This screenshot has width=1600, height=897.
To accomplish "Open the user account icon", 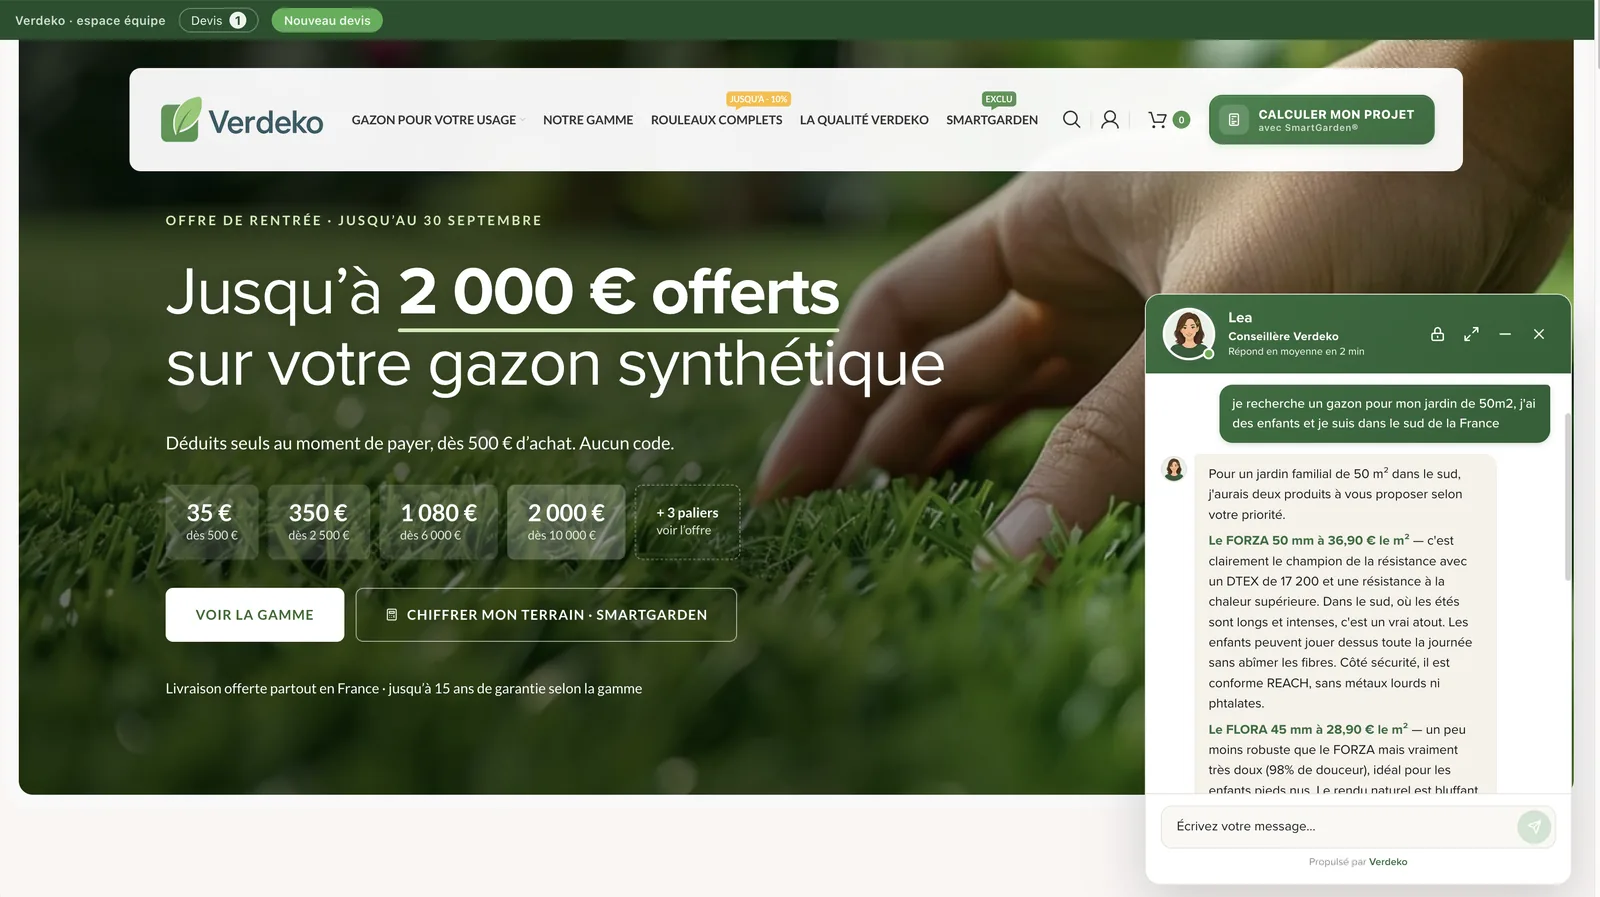I will tap(1110, 120).
